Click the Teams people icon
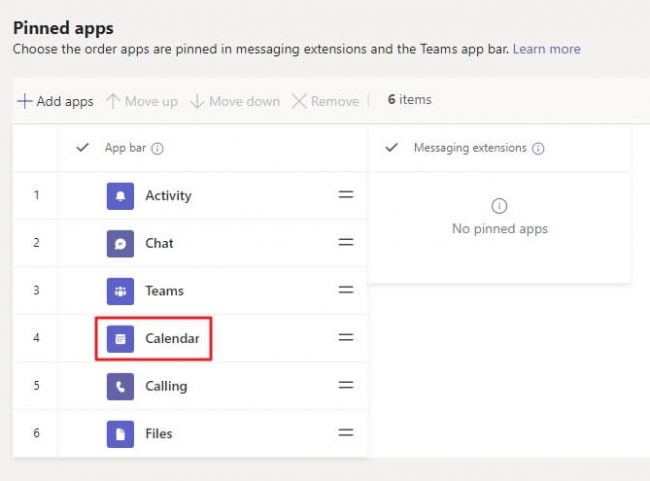This screenshot has width=650, height=481. click(120, 291)
